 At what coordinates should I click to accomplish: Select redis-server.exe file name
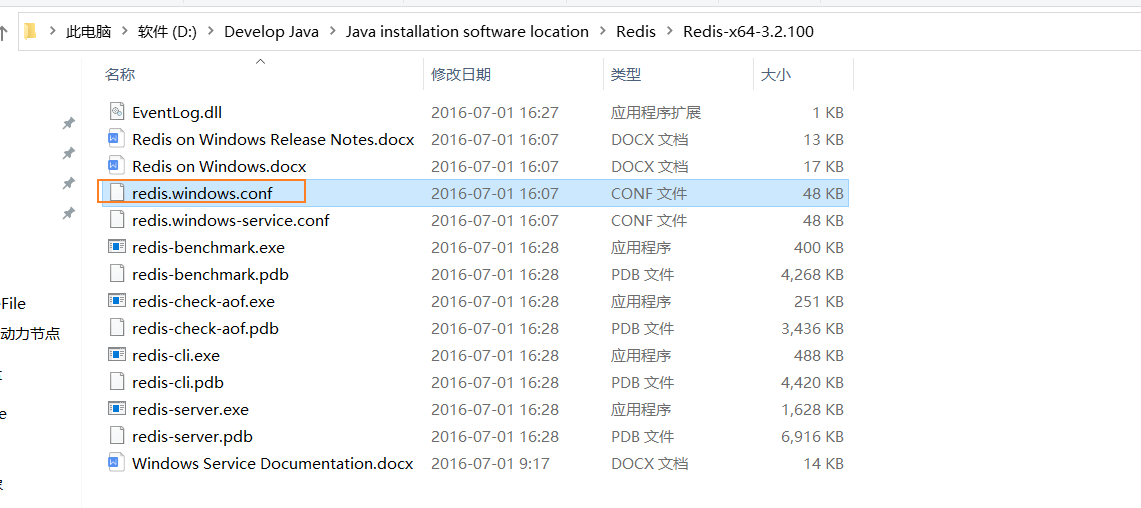tap(190, 410)
